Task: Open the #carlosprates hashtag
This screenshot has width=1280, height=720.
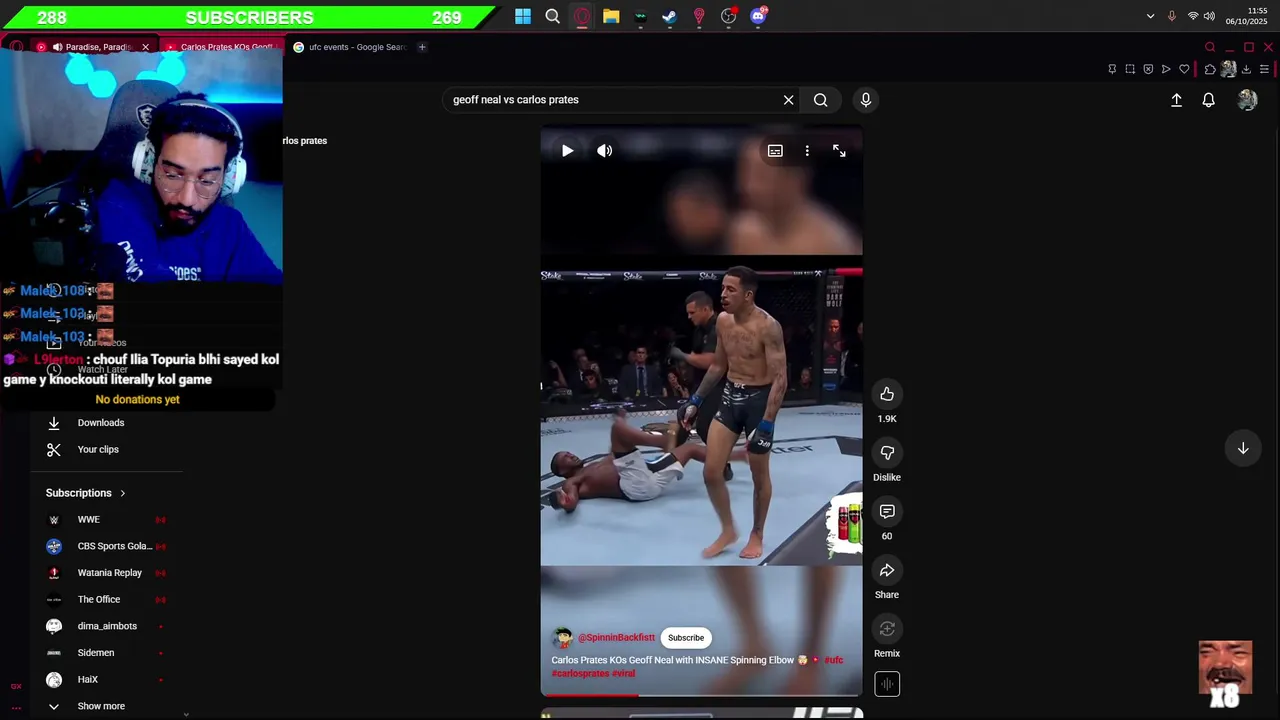Action: [580, 674]
